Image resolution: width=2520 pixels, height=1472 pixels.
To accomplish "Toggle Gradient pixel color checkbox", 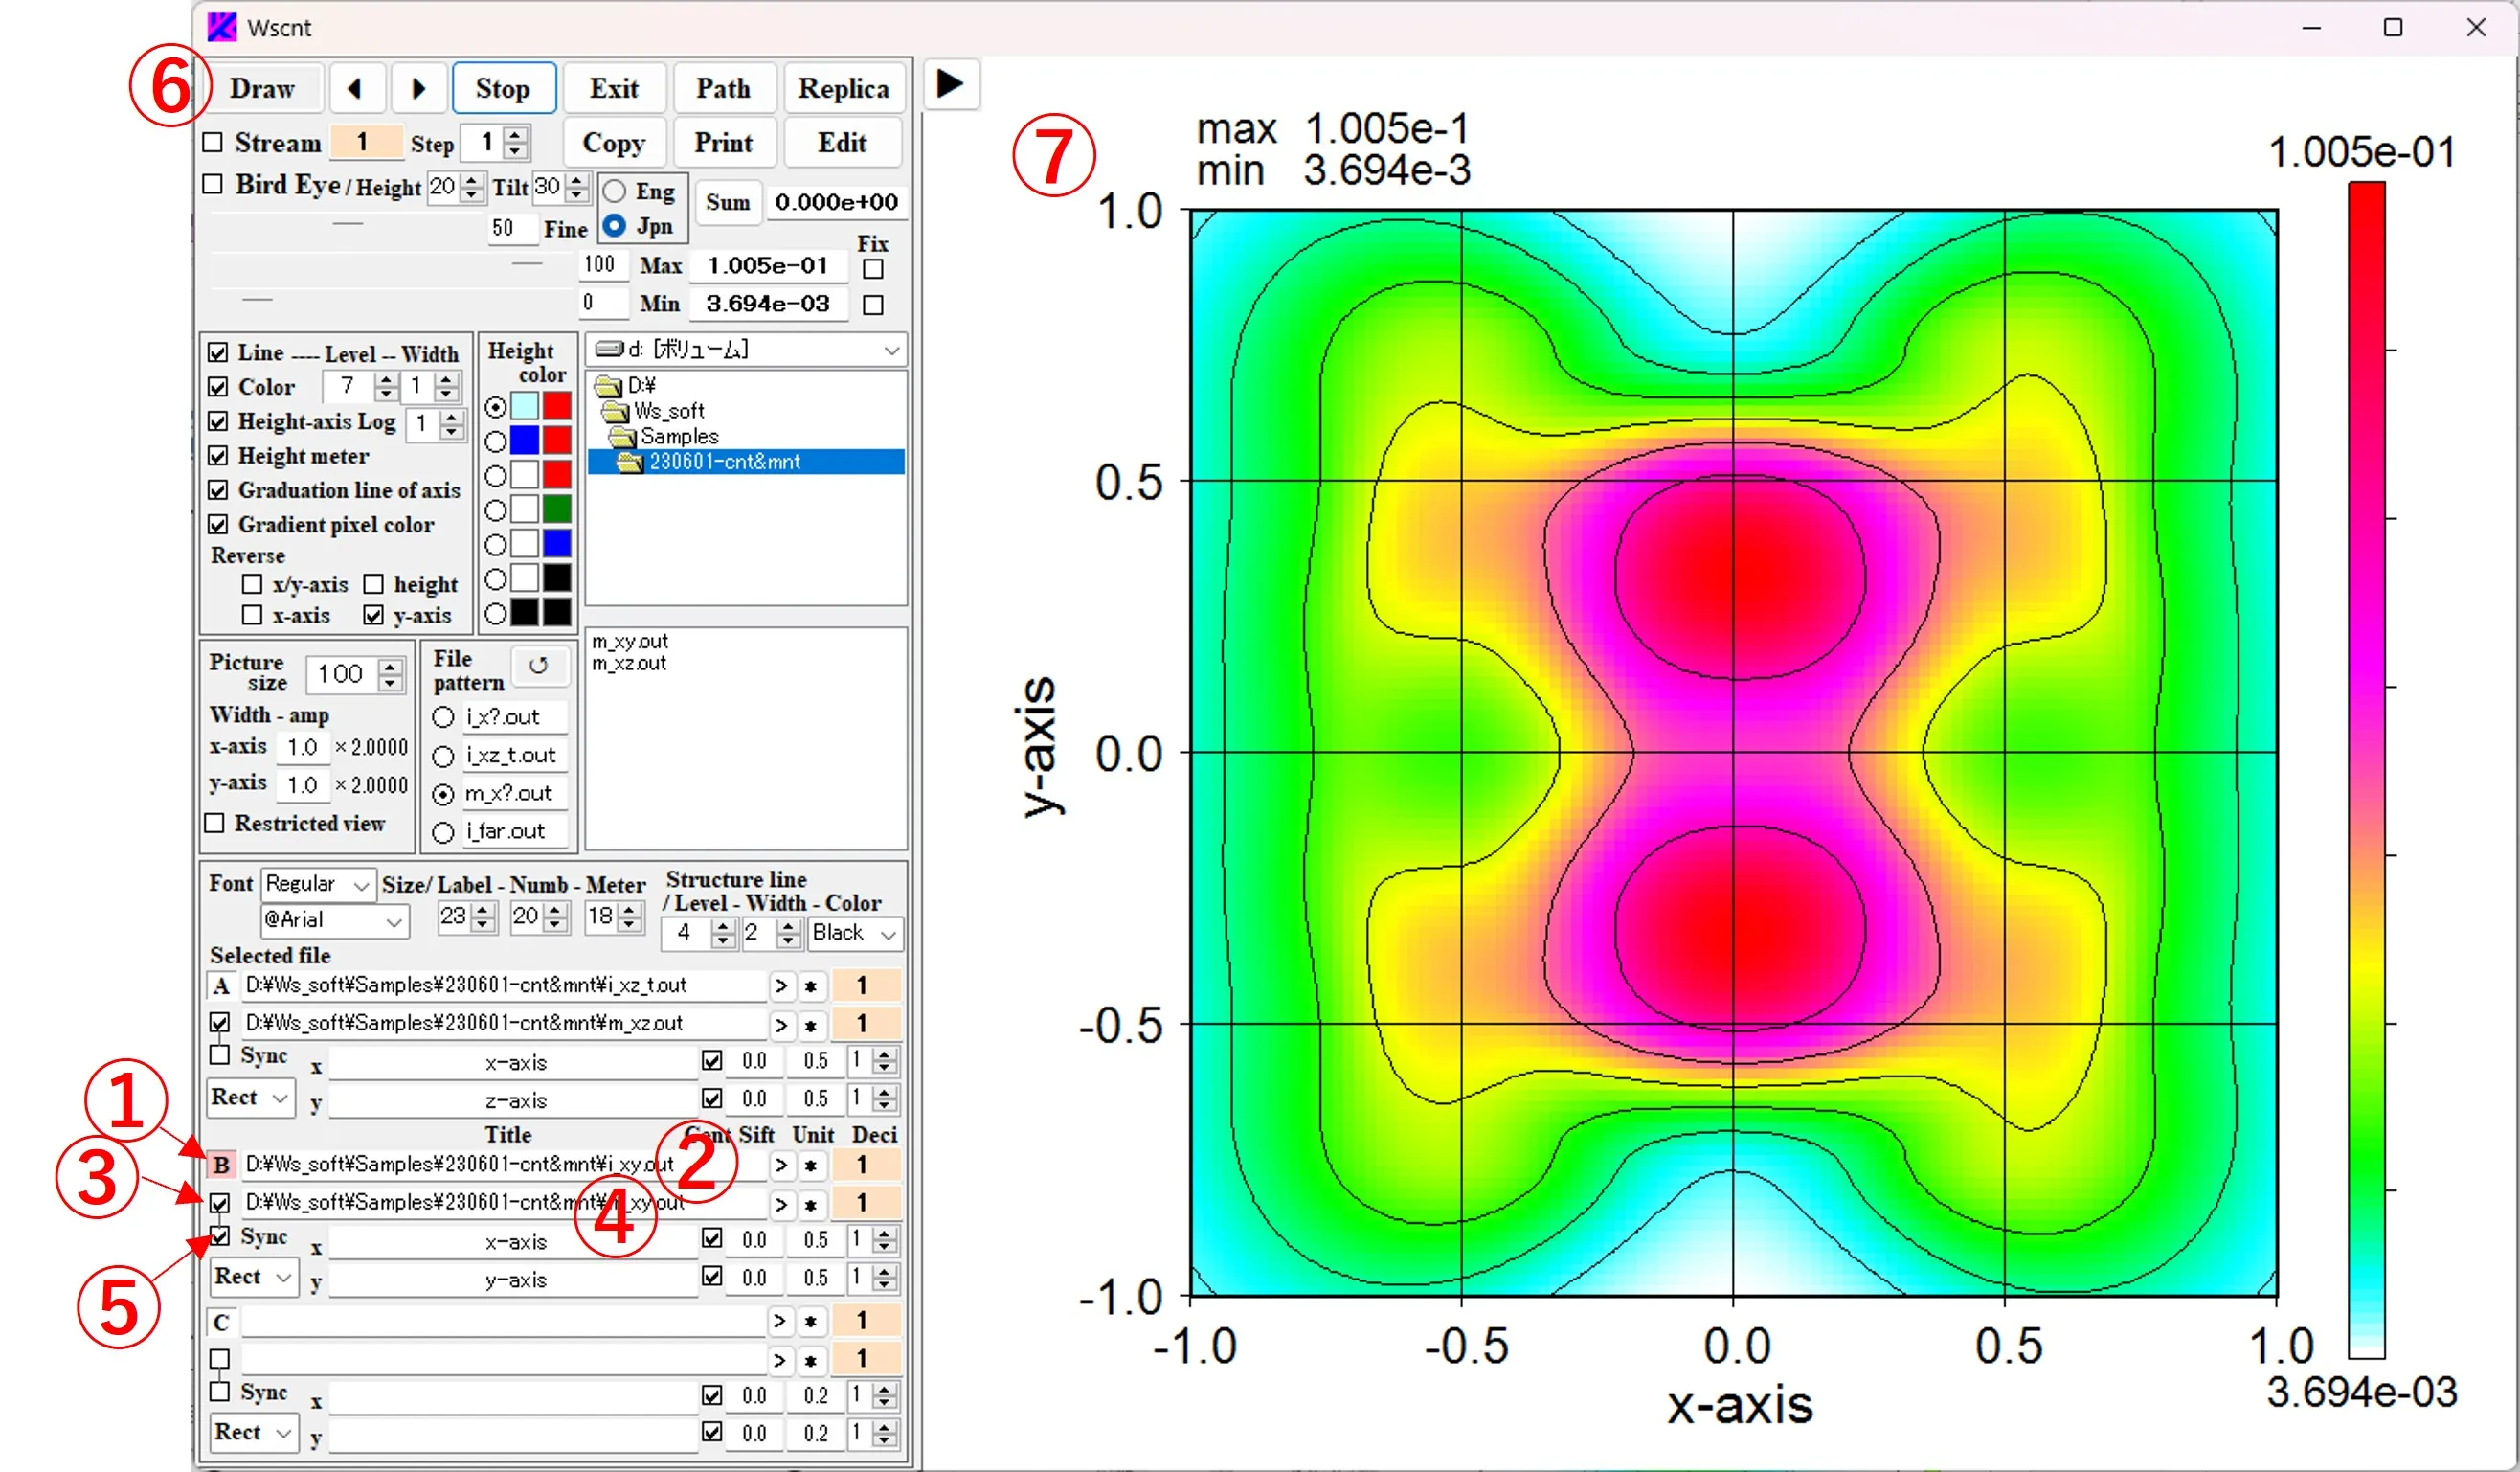I will [x=218, y=524].
